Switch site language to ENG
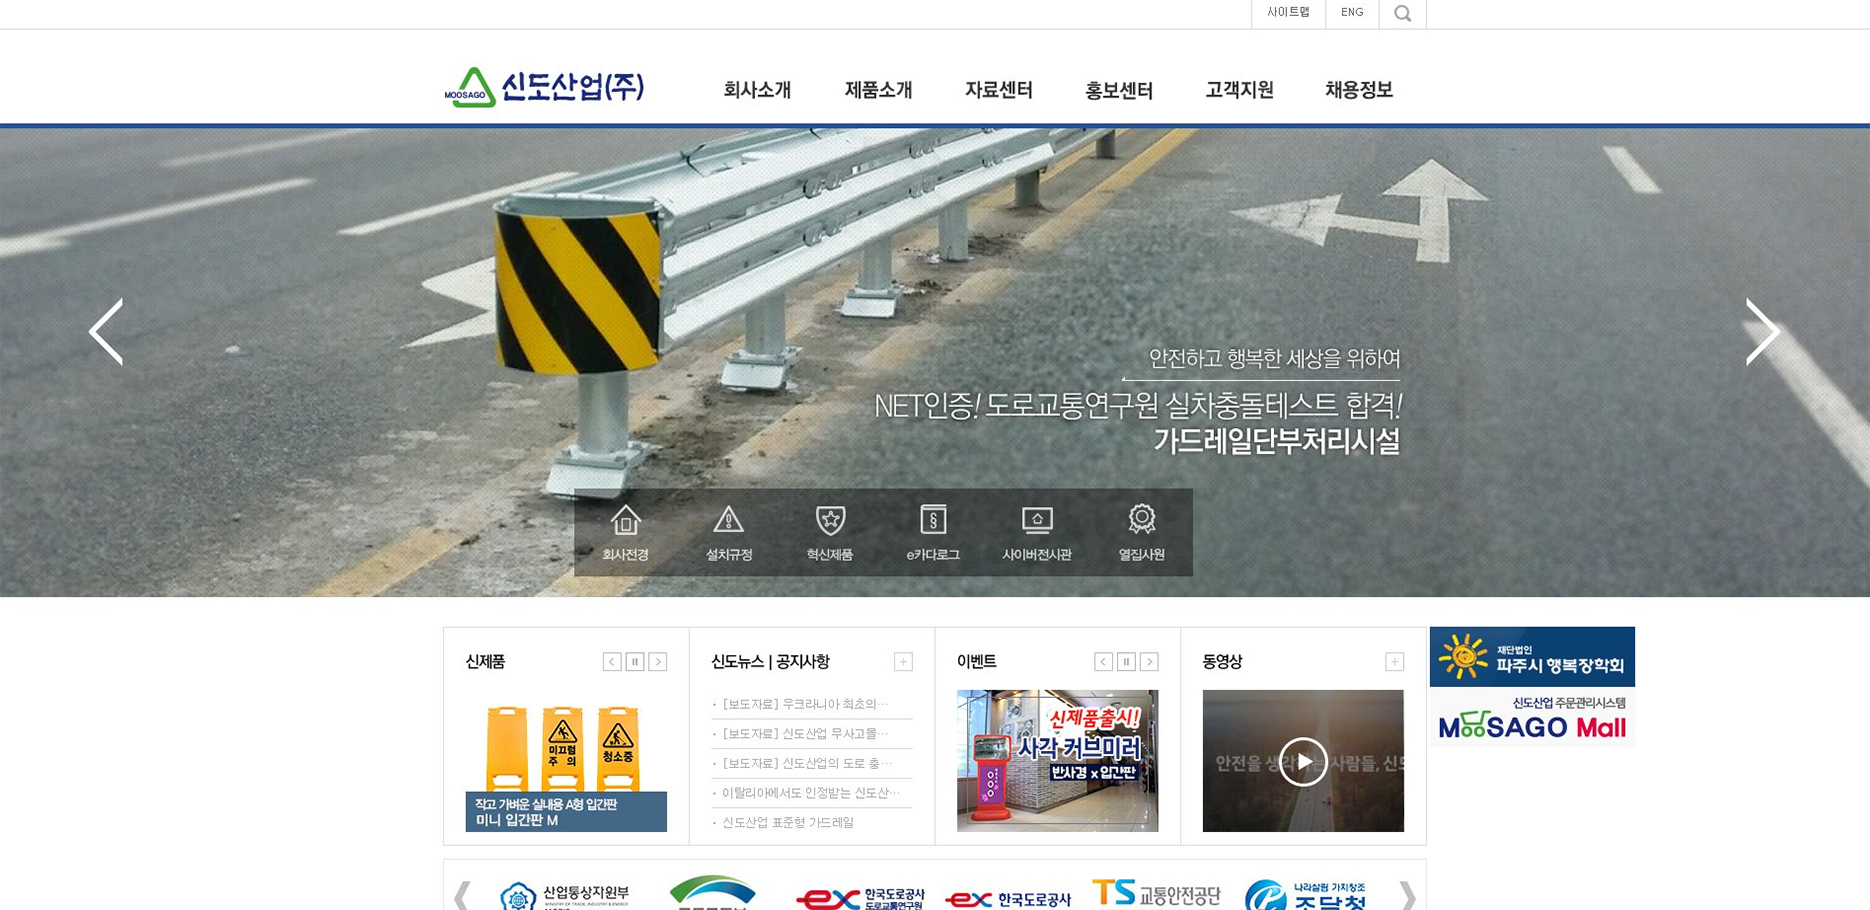1870x910 pixels. pos(1352,13)
